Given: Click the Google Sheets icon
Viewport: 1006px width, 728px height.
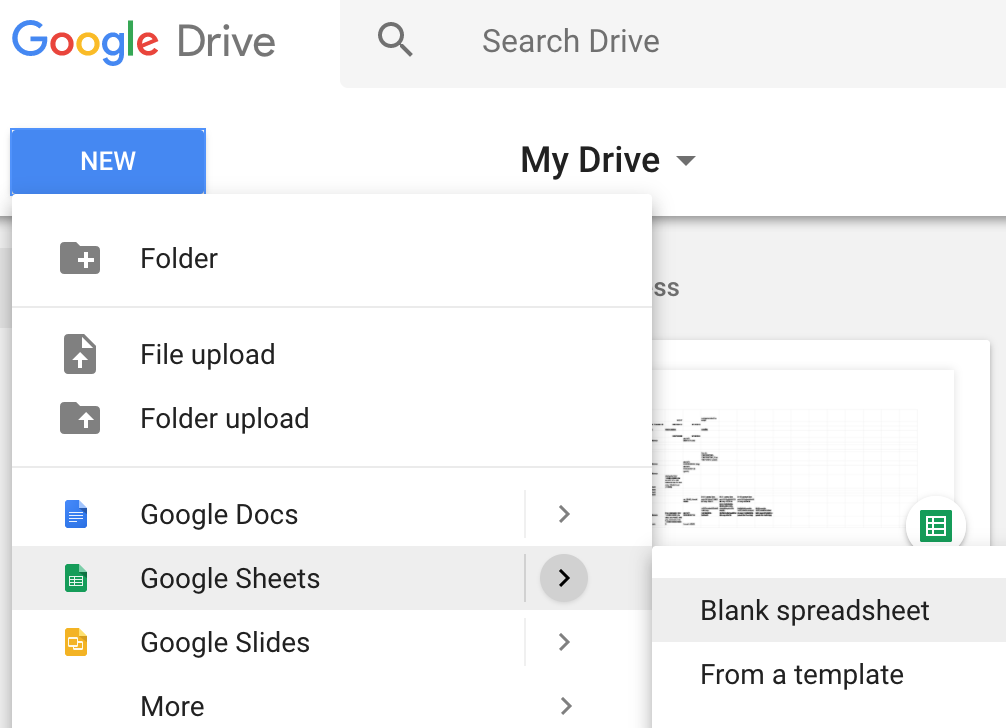Looking at the screenshot, I should click(x=78, y=578).
